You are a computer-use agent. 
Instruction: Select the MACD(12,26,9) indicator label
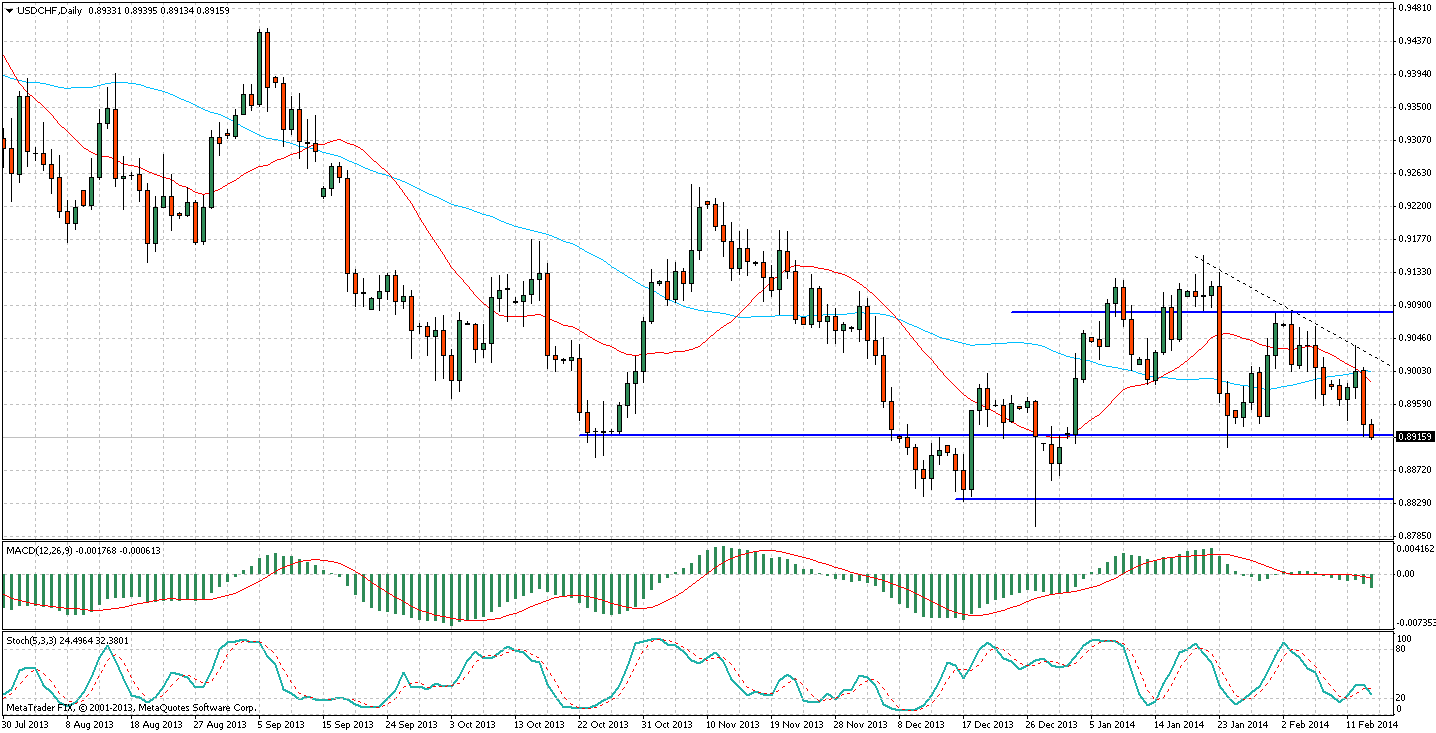pos(42,550)
